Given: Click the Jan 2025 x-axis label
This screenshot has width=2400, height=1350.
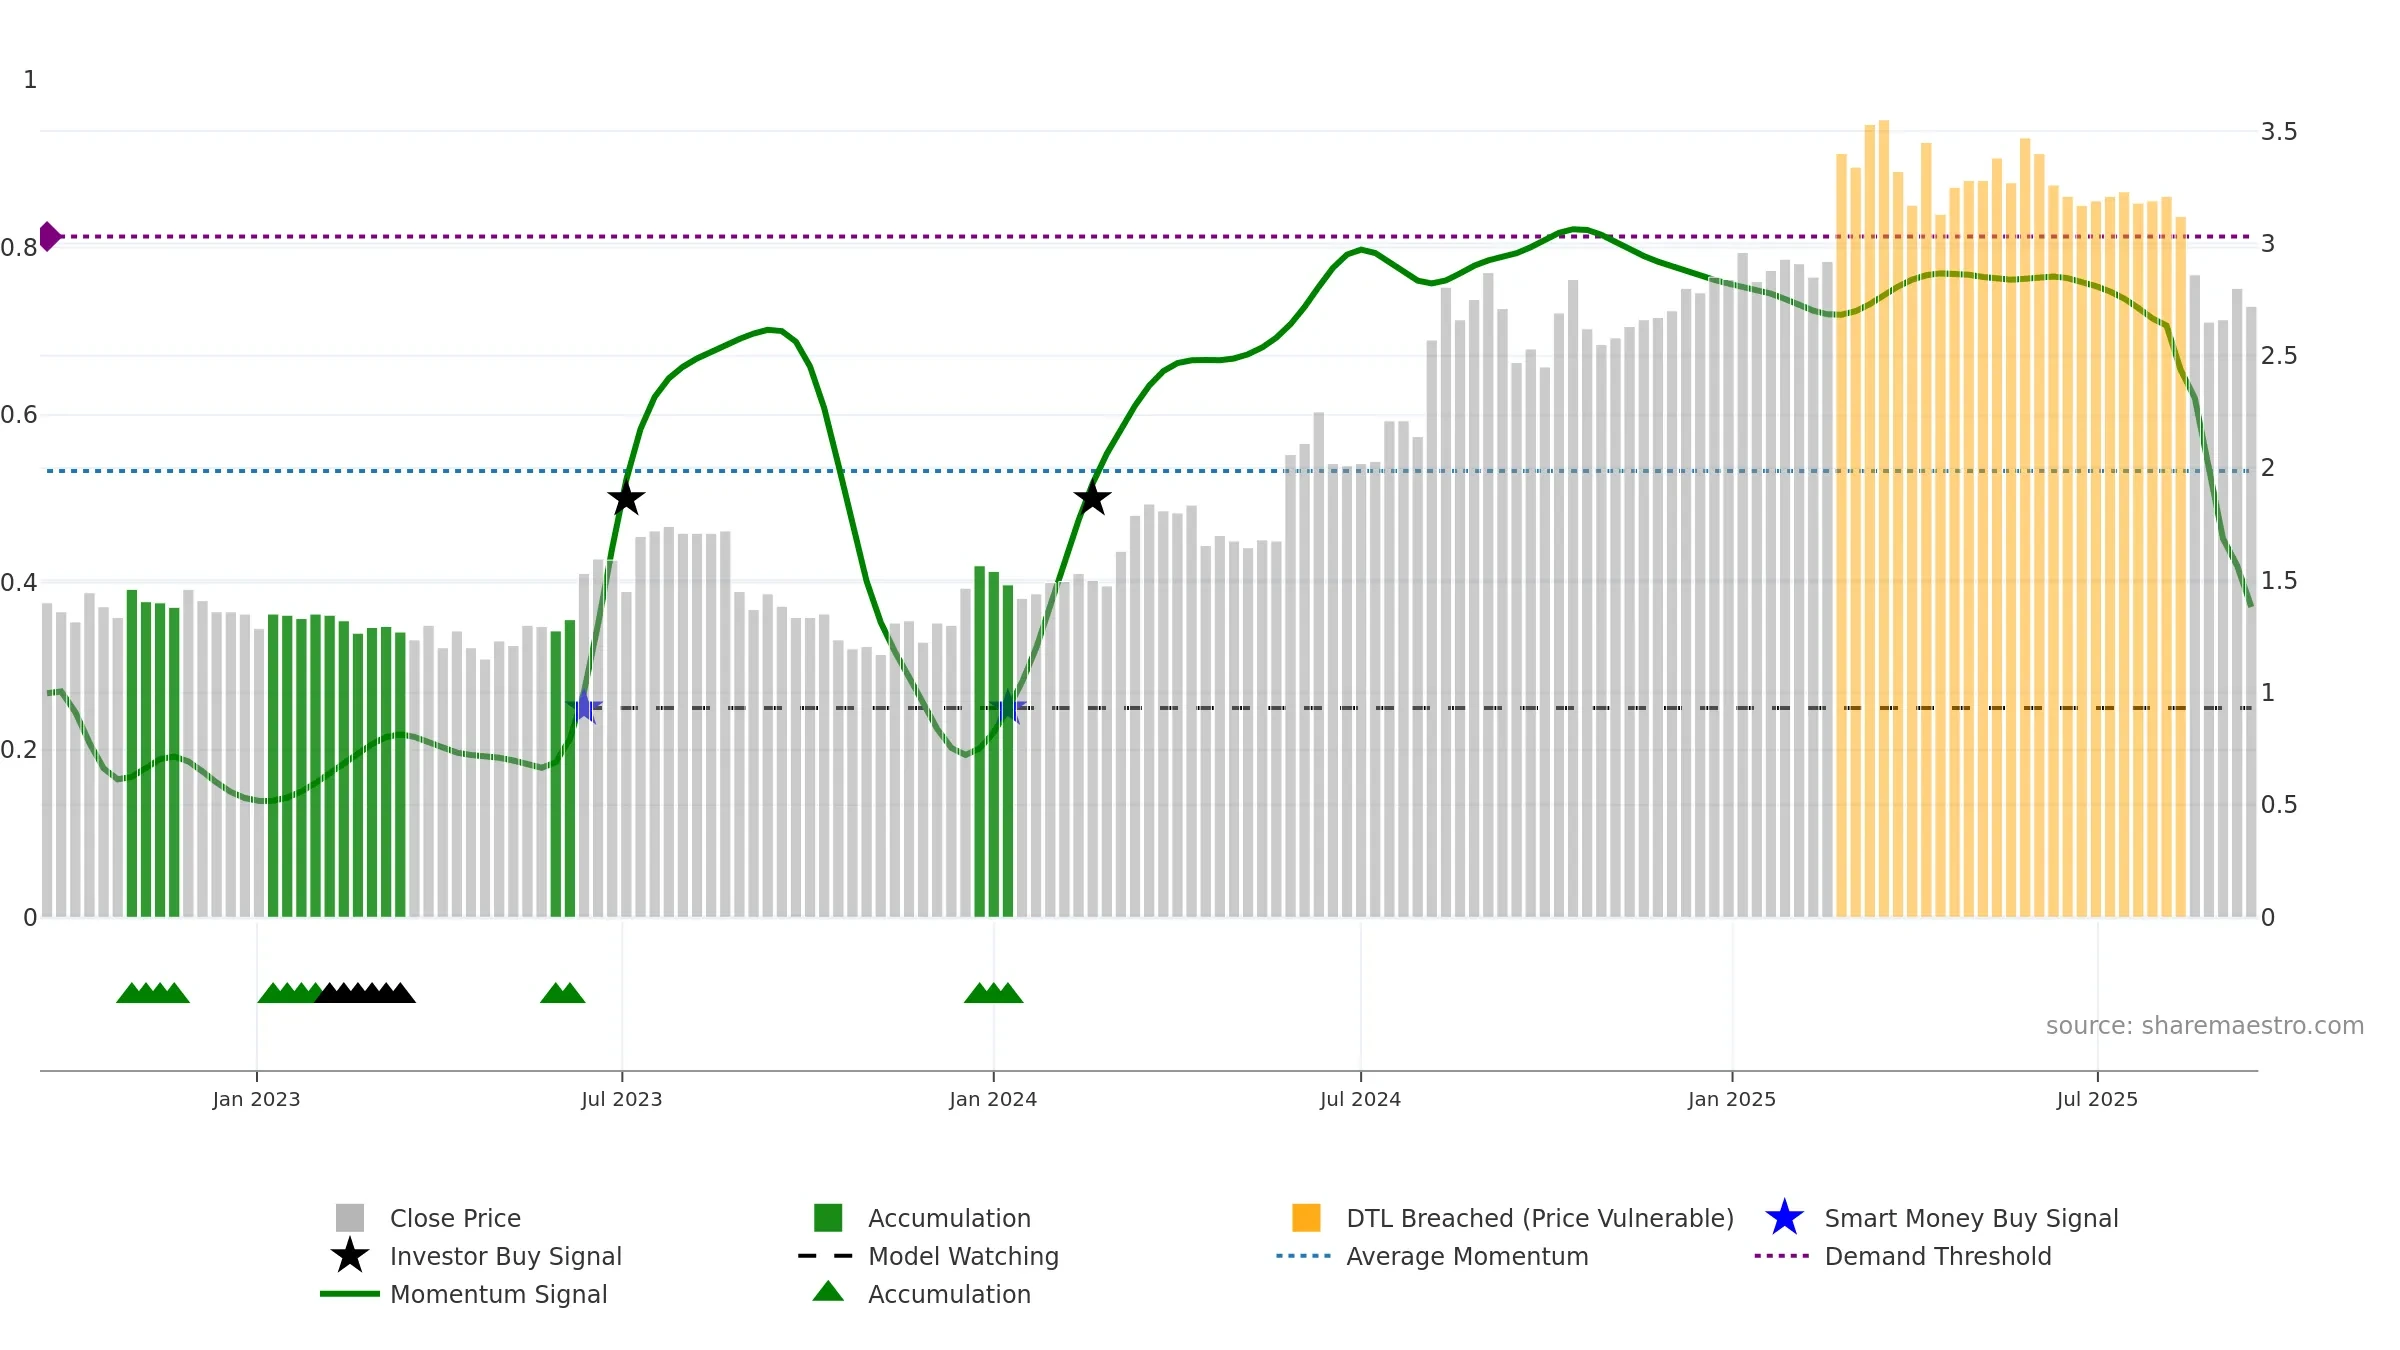Looking at the screenshot, I should [1732, 1100].
